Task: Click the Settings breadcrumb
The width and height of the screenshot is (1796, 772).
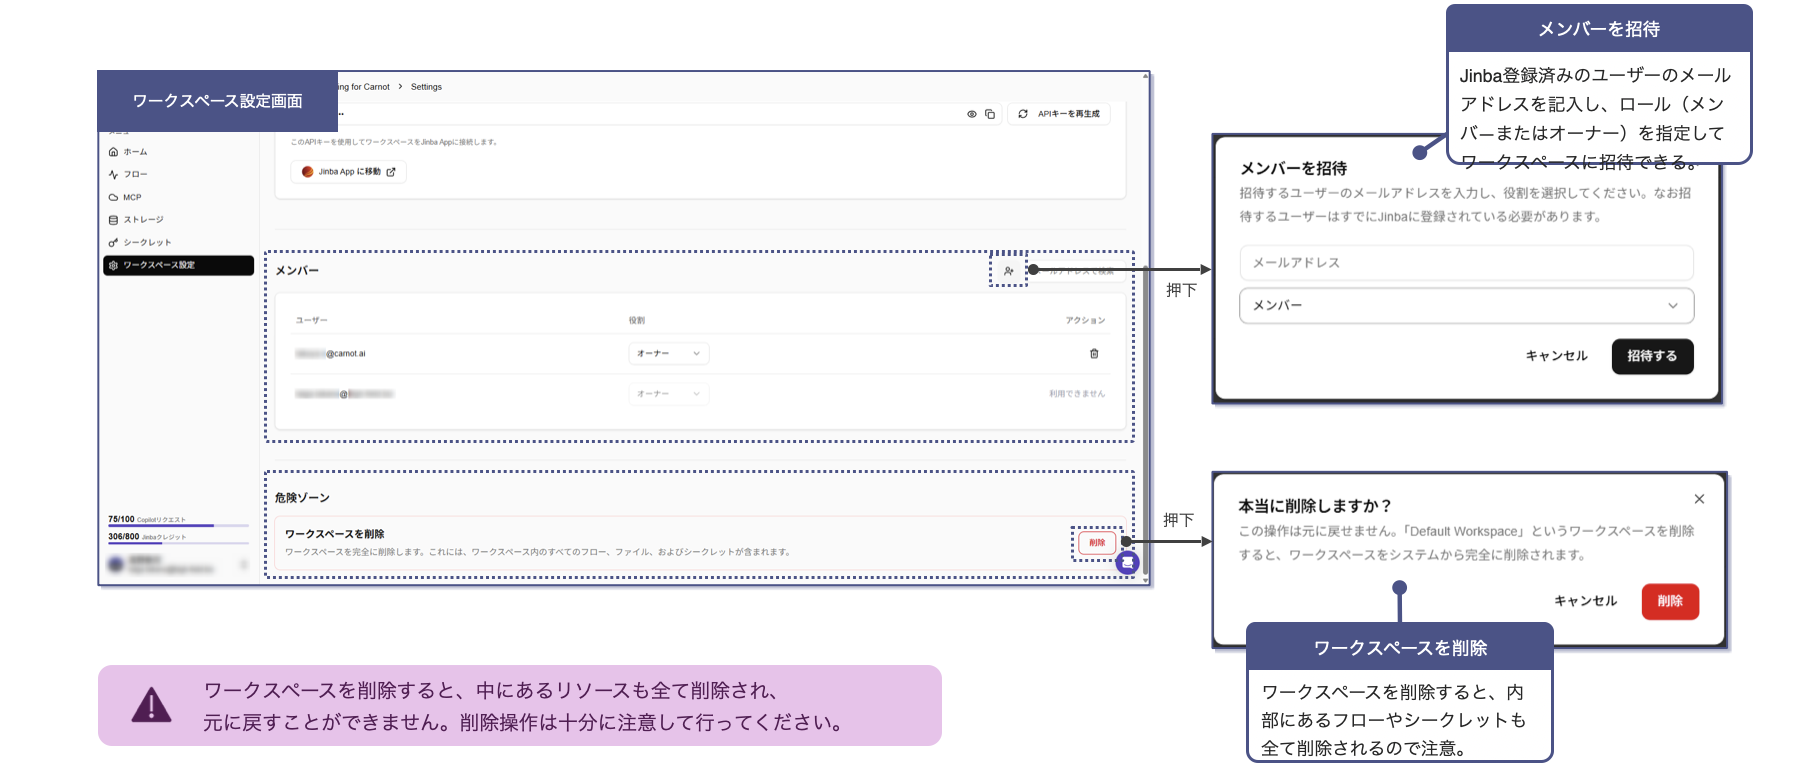Action: [426, 87]
